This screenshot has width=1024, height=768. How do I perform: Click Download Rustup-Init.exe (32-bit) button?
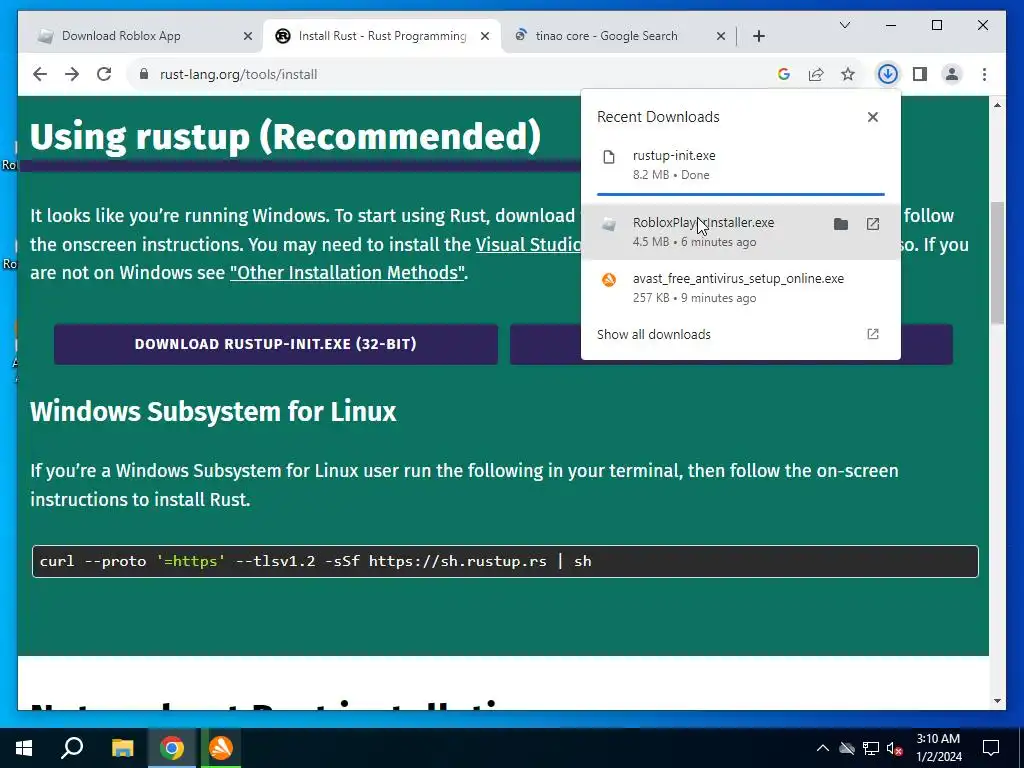pos(276,344)
